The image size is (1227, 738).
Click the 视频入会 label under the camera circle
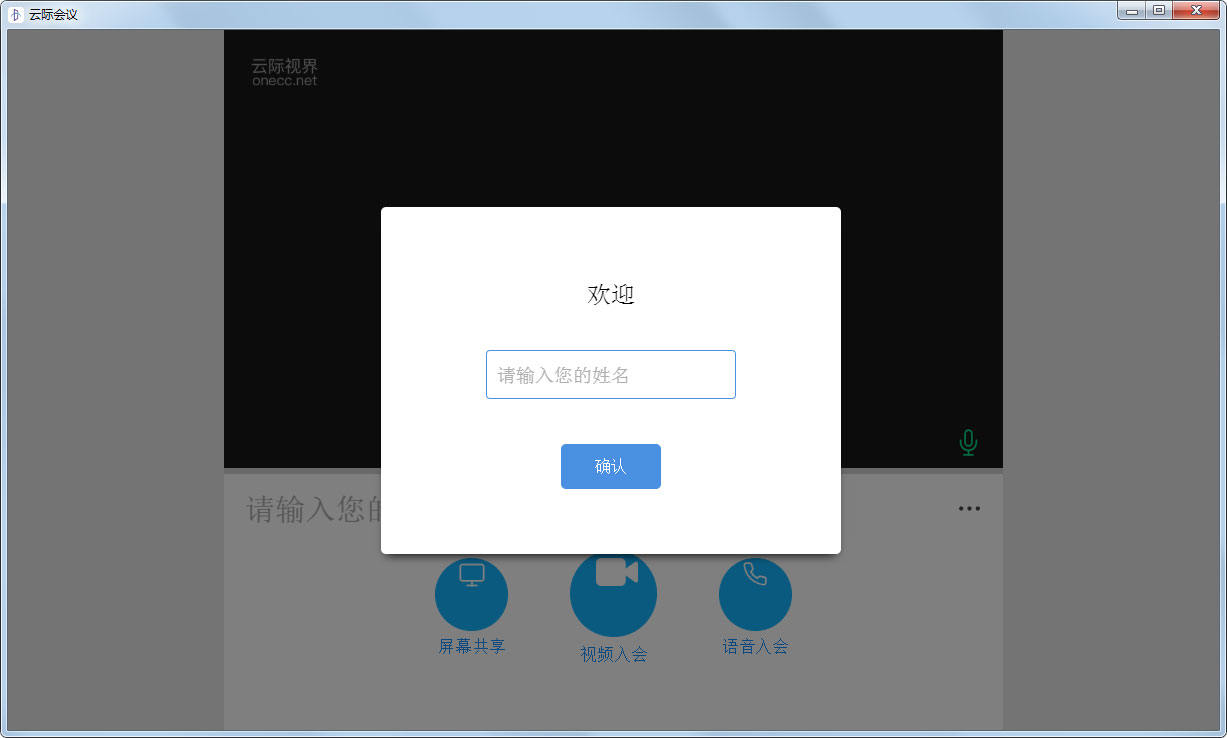pyautogui.click(x=613, y=654)
